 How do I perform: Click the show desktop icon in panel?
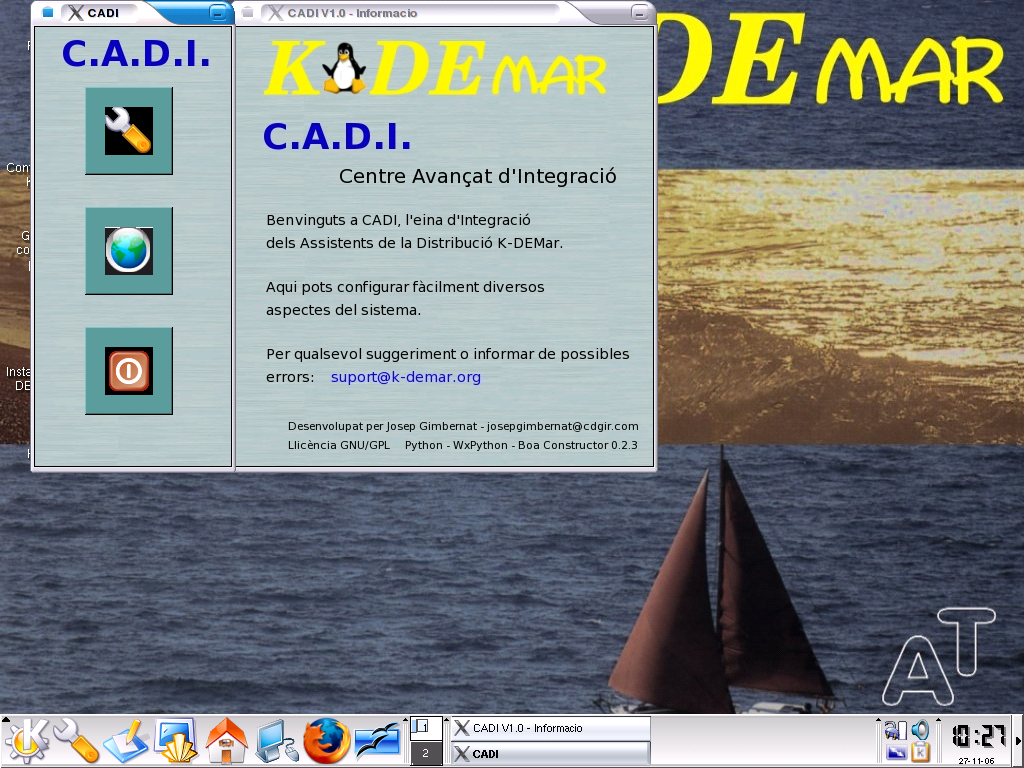click(177, 741)
